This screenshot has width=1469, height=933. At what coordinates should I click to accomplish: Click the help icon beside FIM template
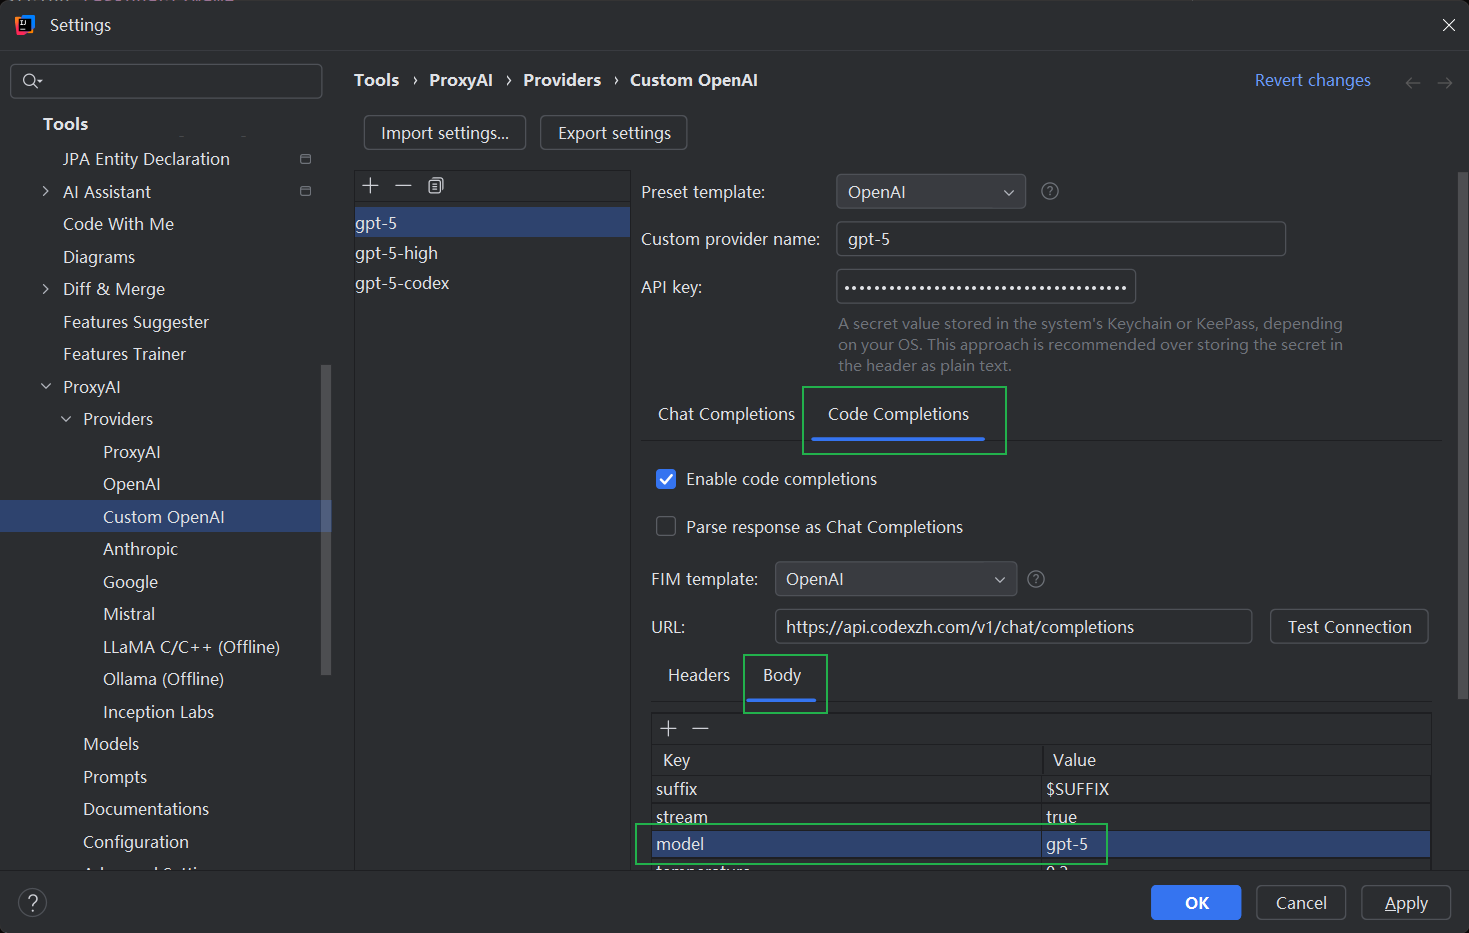point(1035,579)
